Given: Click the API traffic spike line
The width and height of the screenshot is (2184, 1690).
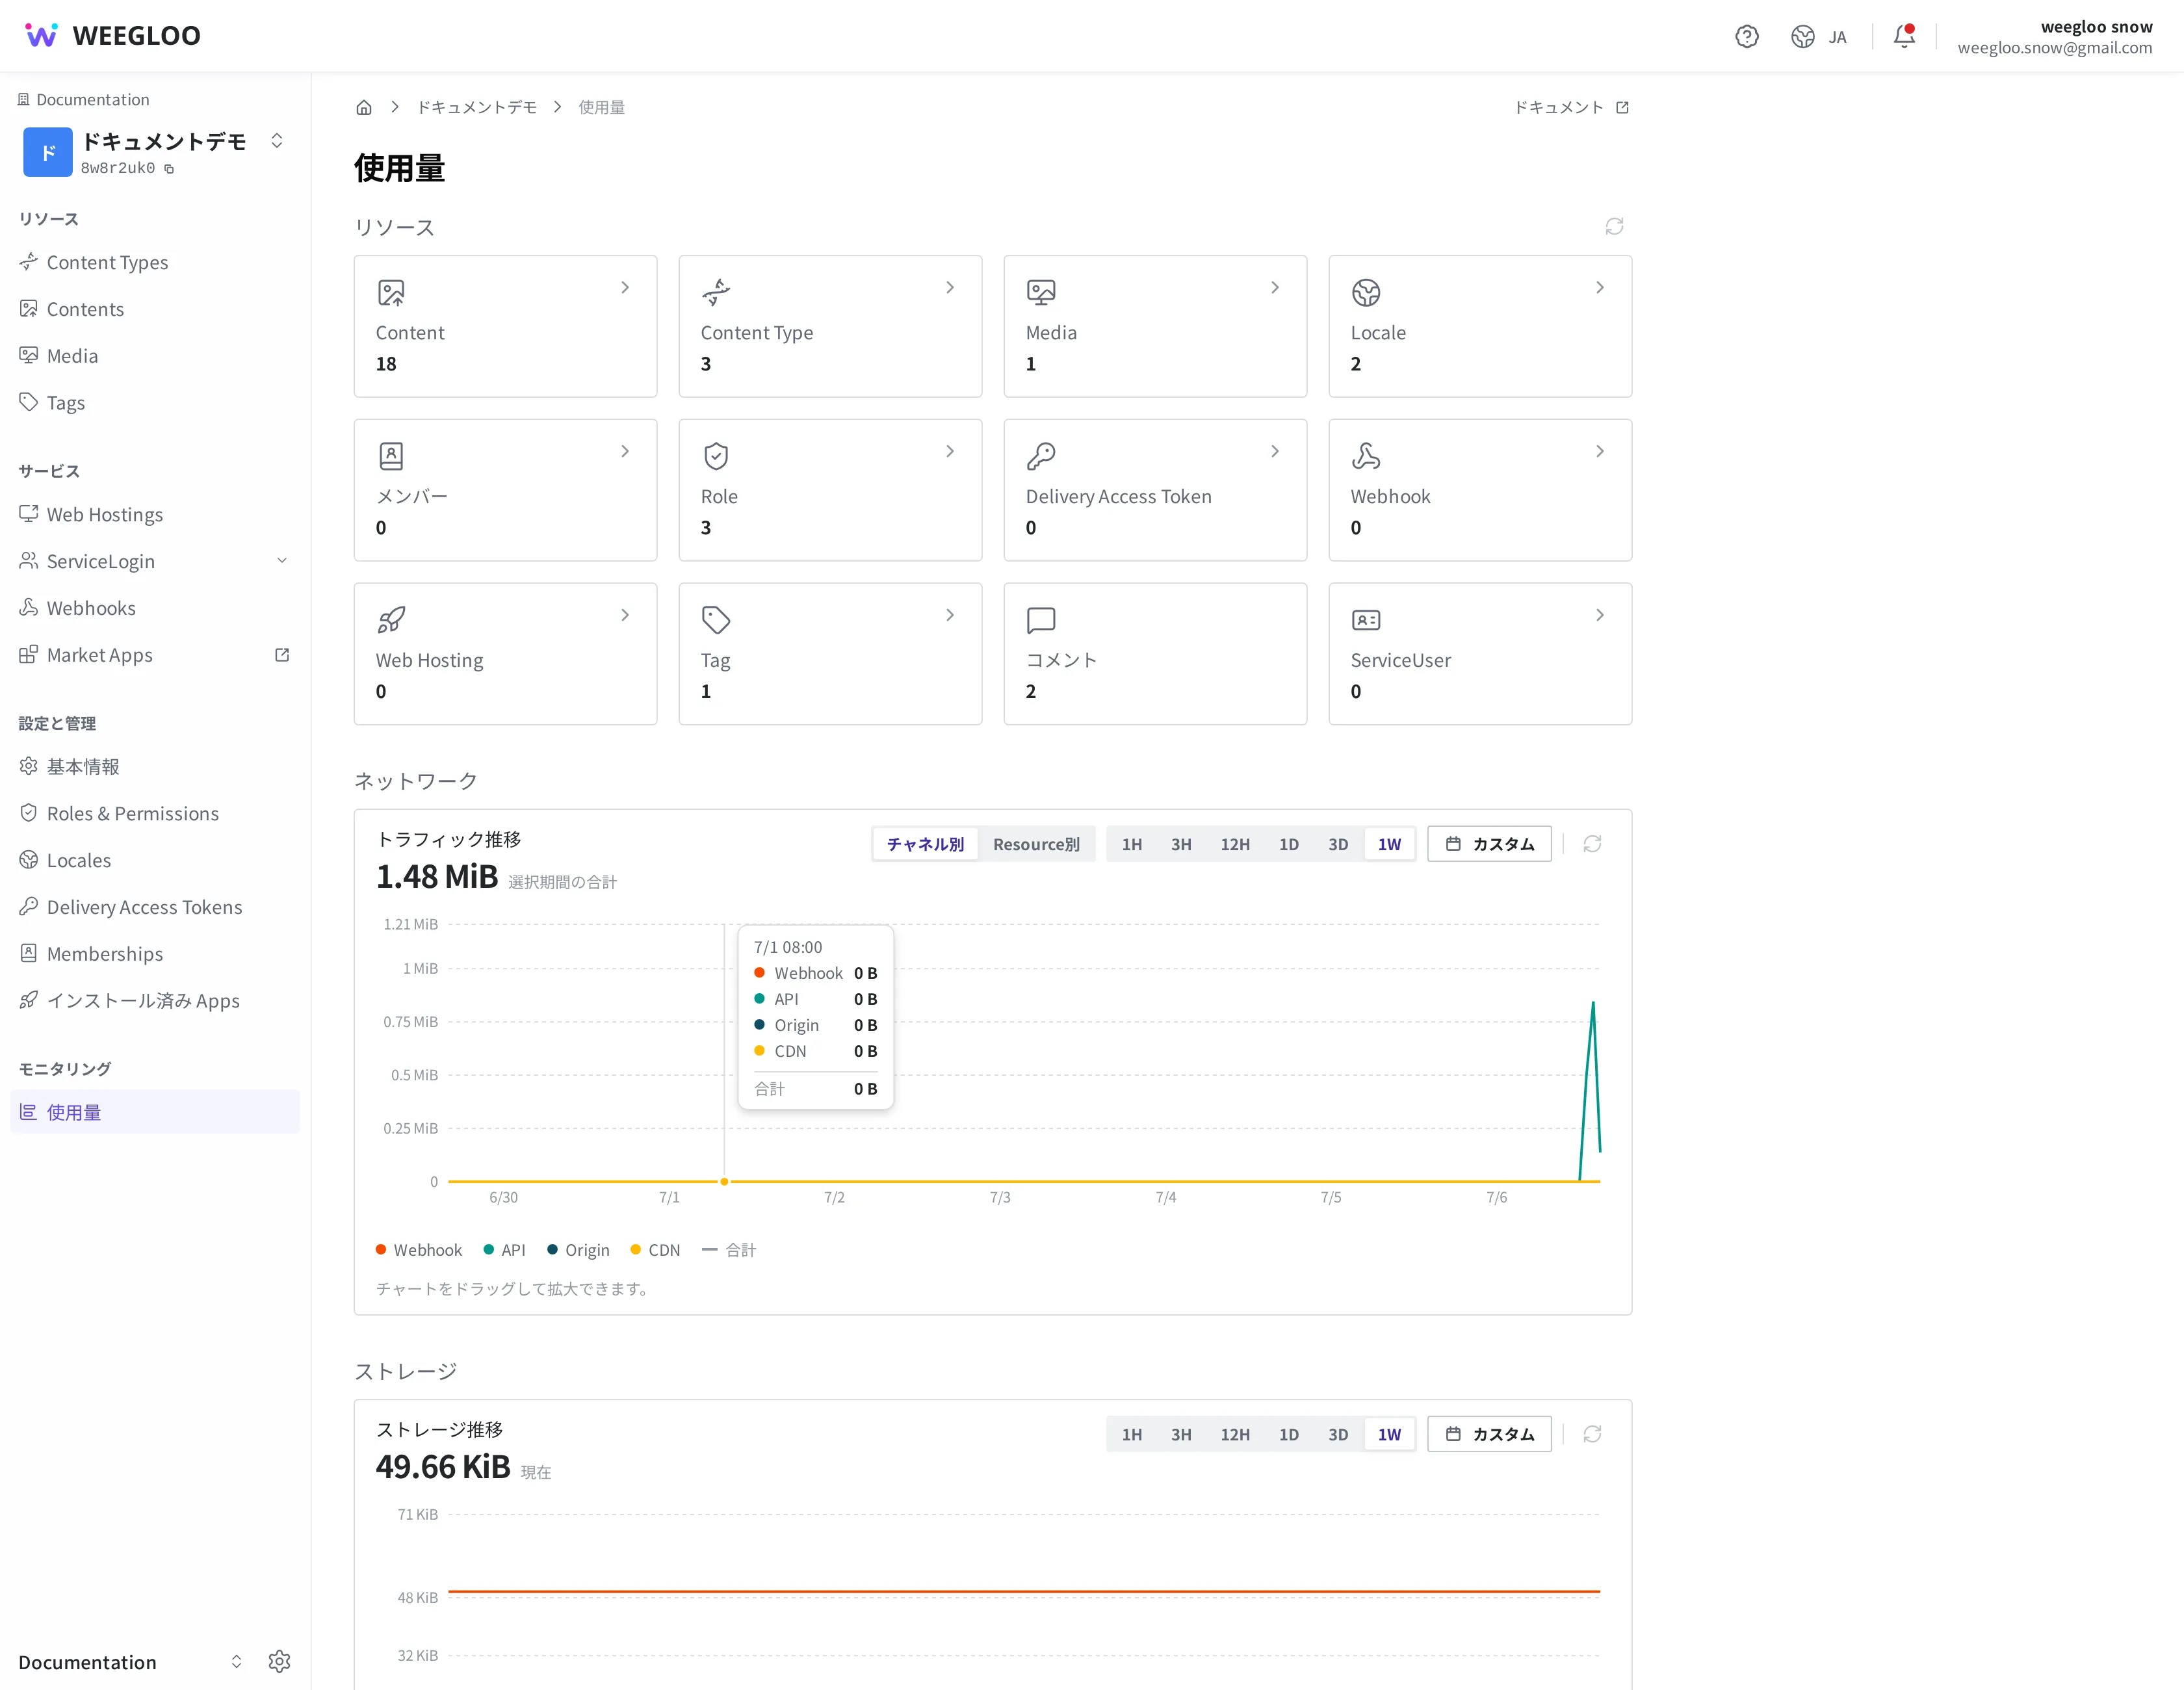Looking at the screenshot, I should 1591,1090.
